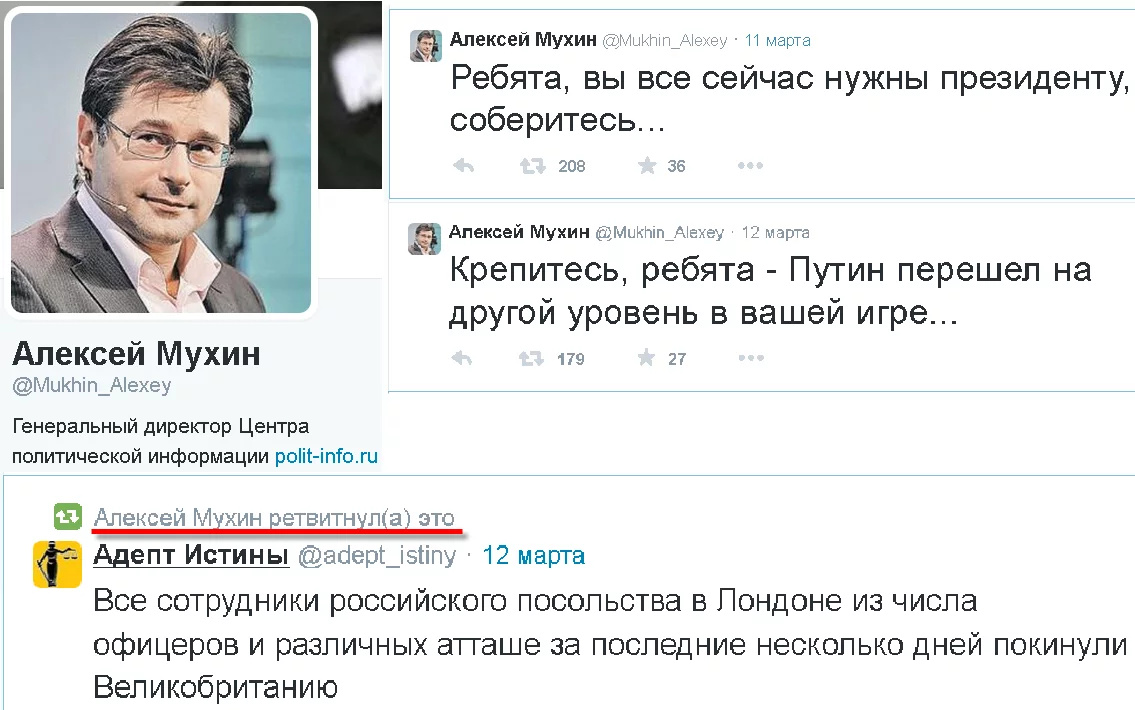Retweet the tweet with 208 retweets
Screen dimensions: 1135x710
533,166
